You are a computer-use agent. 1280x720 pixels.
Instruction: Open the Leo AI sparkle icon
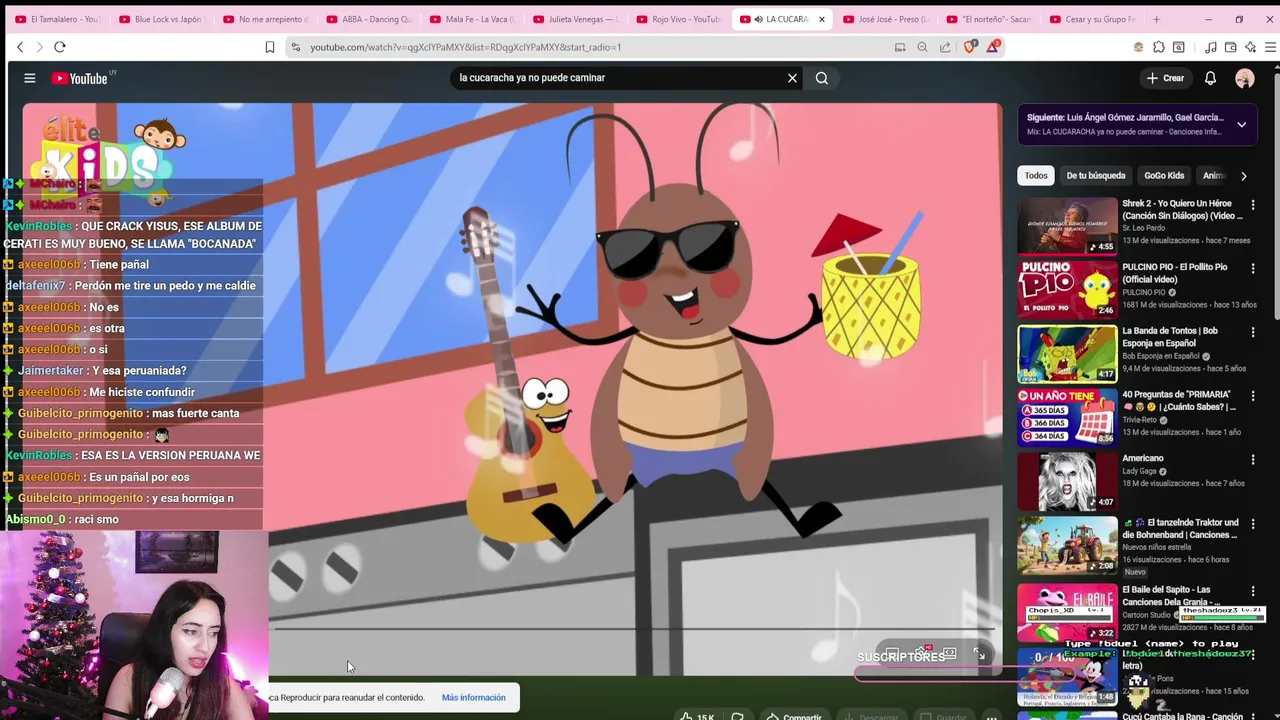pyautogui.click(x=1251, y=47)
